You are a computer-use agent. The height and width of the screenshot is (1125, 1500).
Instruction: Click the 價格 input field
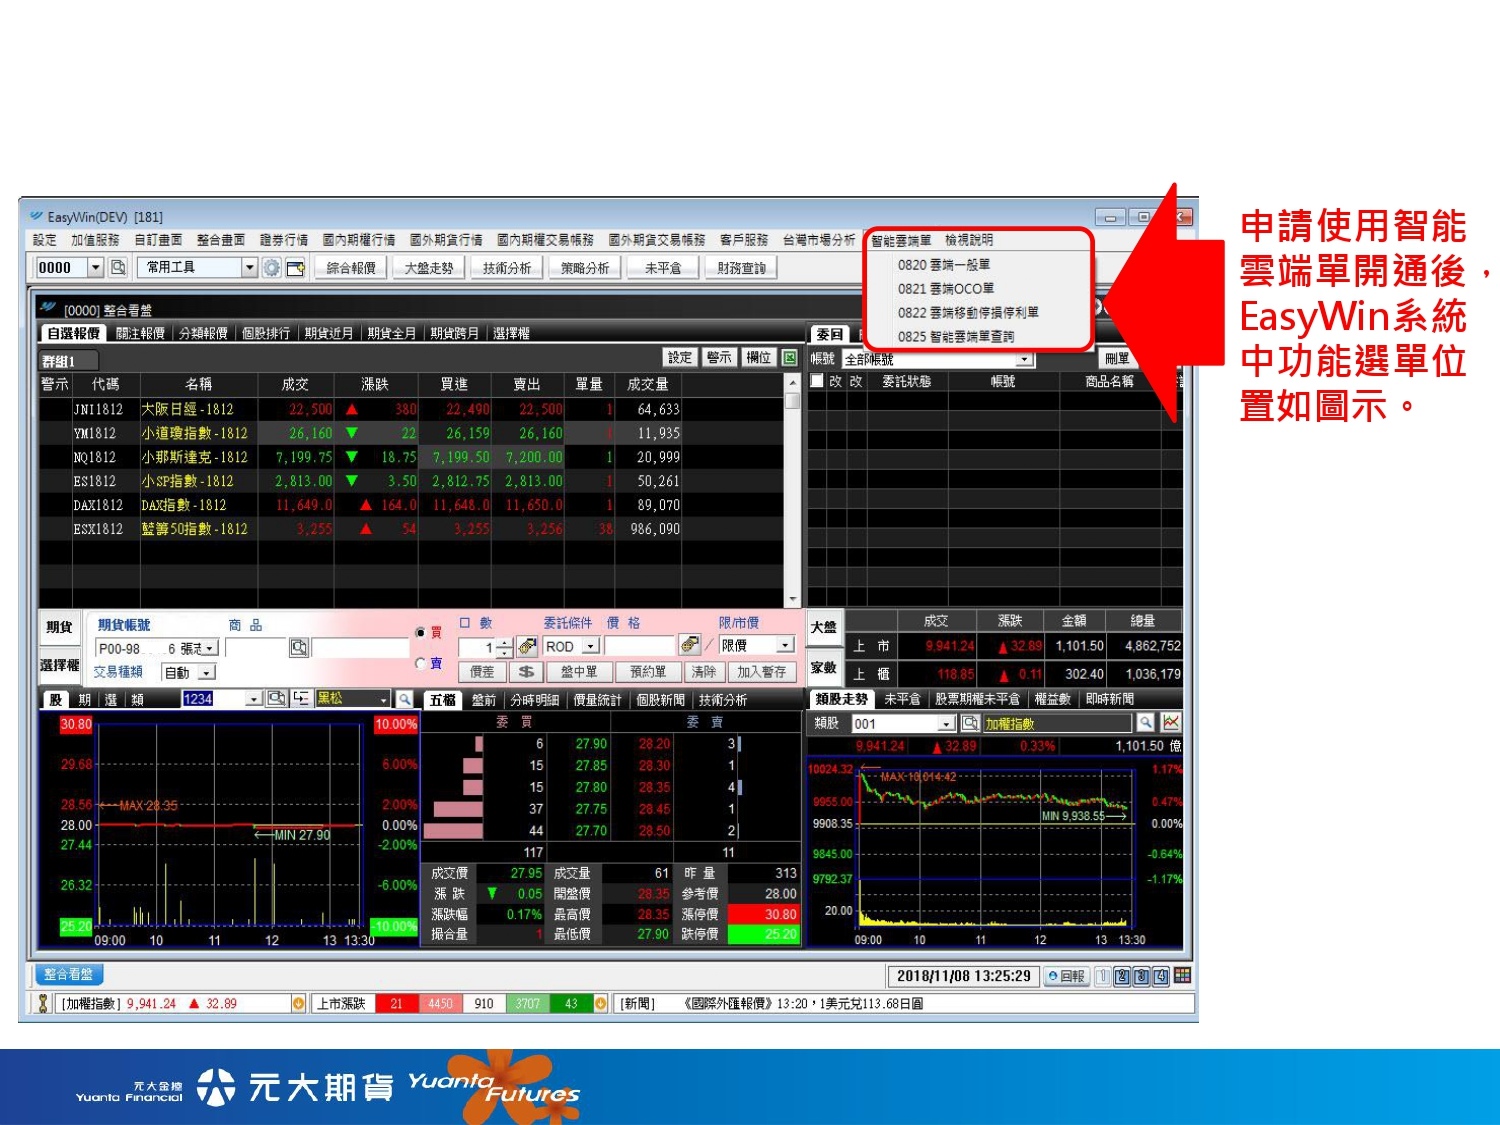pyautogui.click(x=639, y=646)
